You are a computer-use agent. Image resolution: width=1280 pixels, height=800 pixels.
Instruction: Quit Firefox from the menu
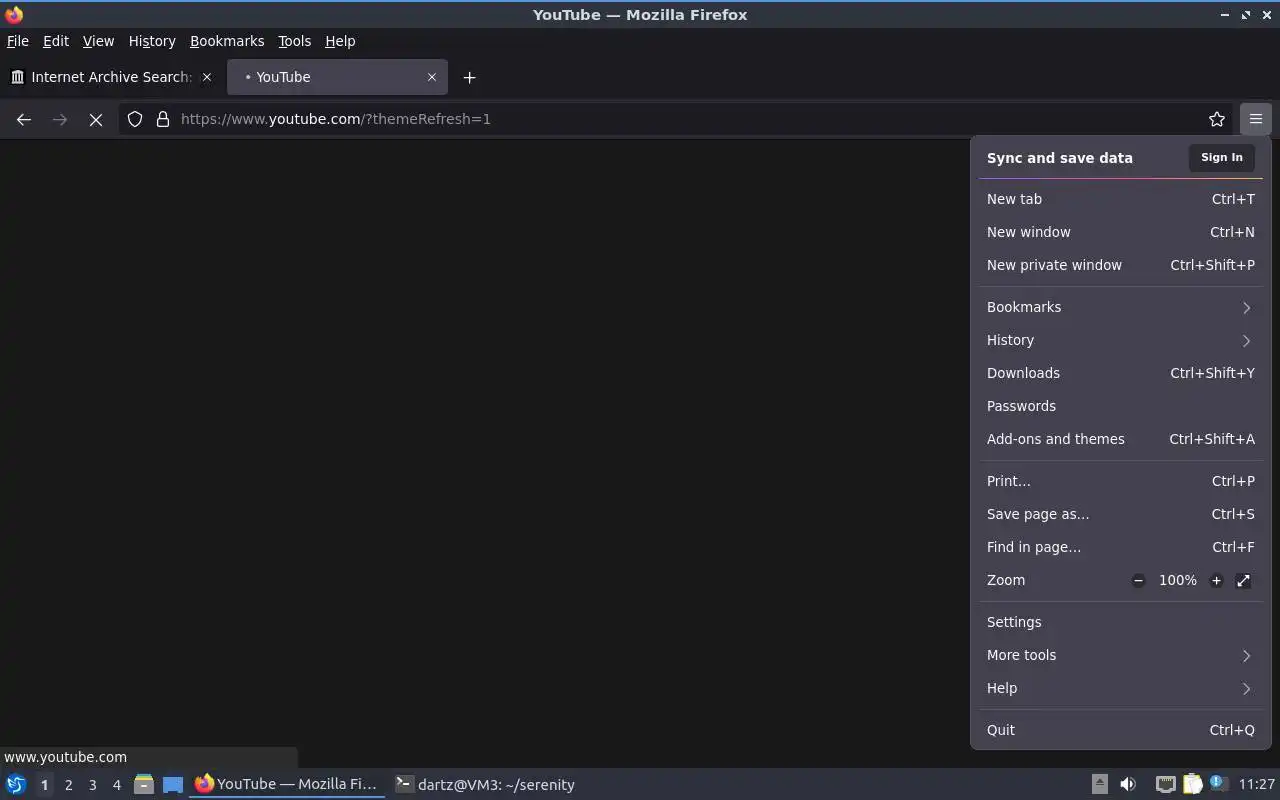(x=1121, y=730)
